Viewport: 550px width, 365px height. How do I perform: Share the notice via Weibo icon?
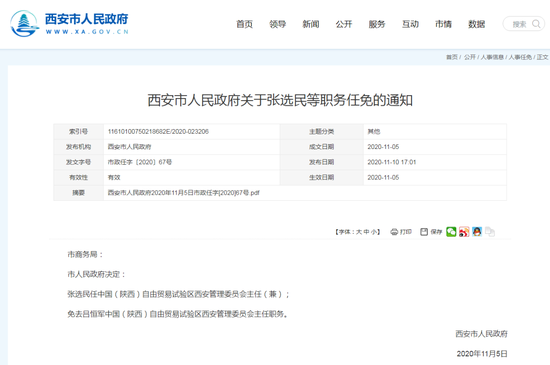pos(464,232)
